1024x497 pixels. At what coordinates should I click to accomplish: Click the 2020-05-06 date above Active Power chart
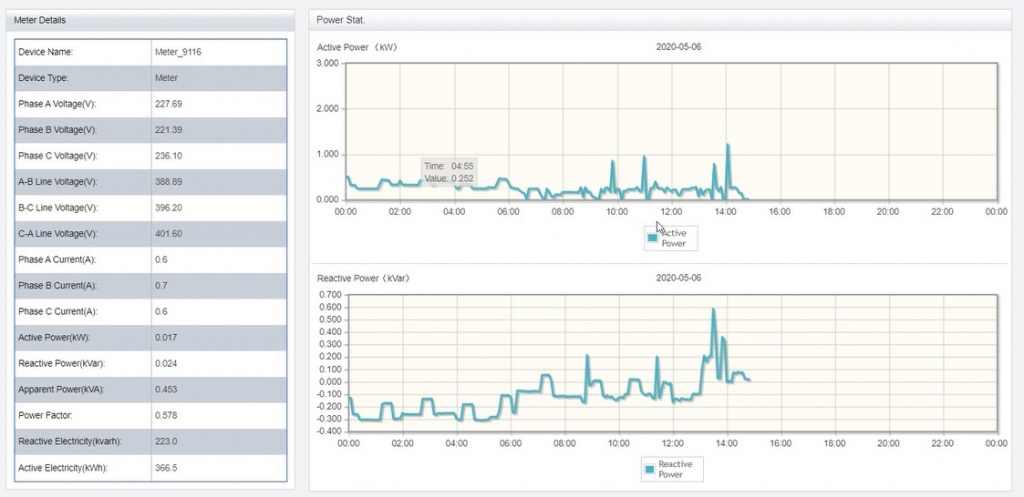coord(679,47)
